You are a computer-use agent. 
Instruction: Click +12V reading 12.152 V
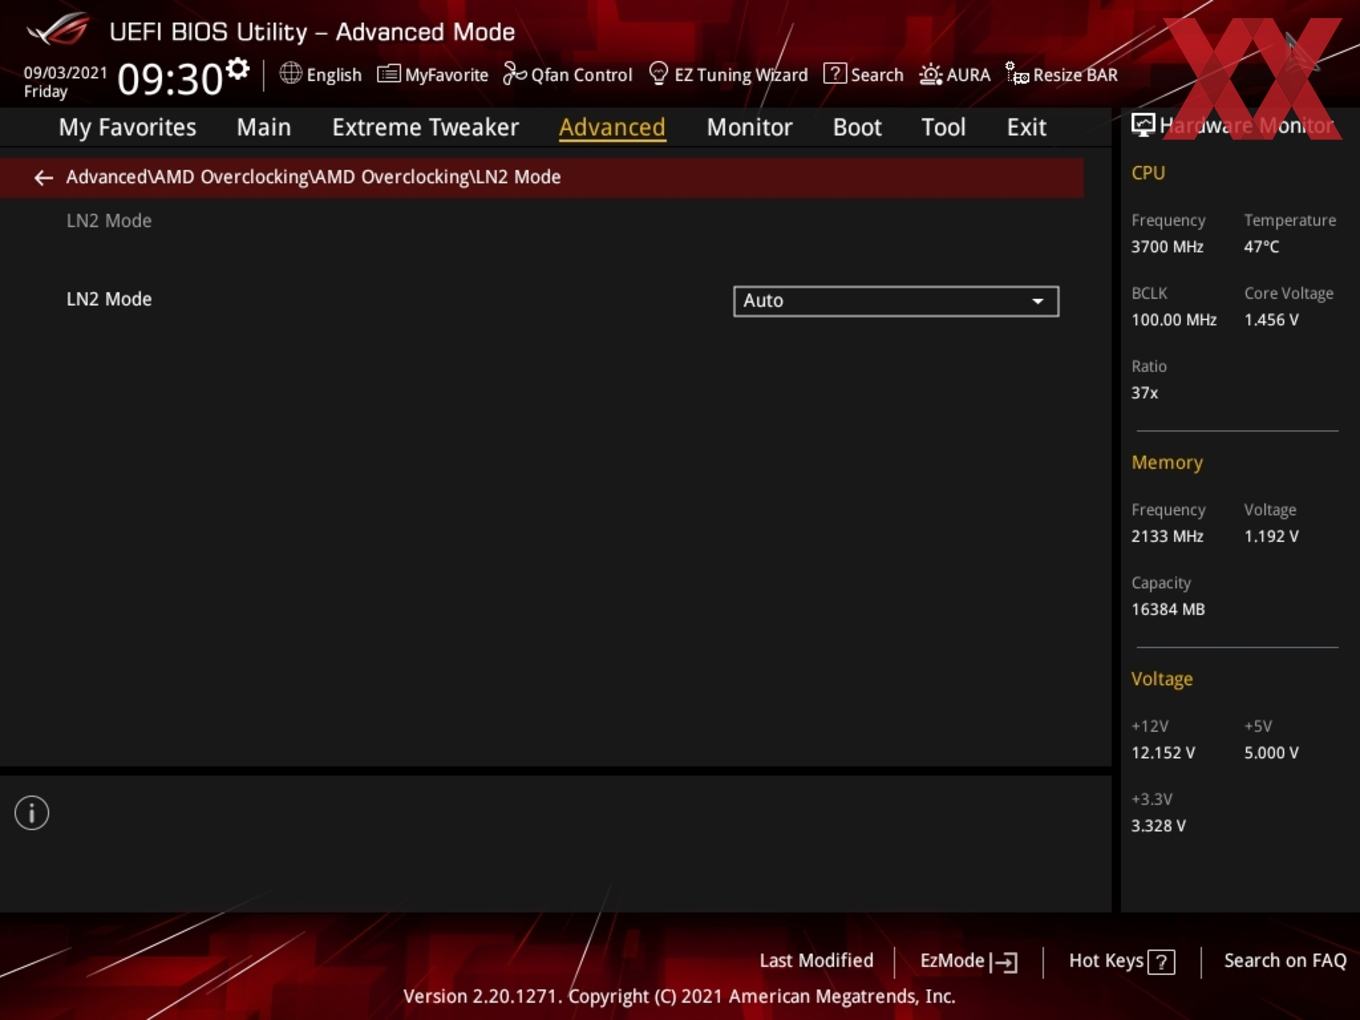[1163, 753]
